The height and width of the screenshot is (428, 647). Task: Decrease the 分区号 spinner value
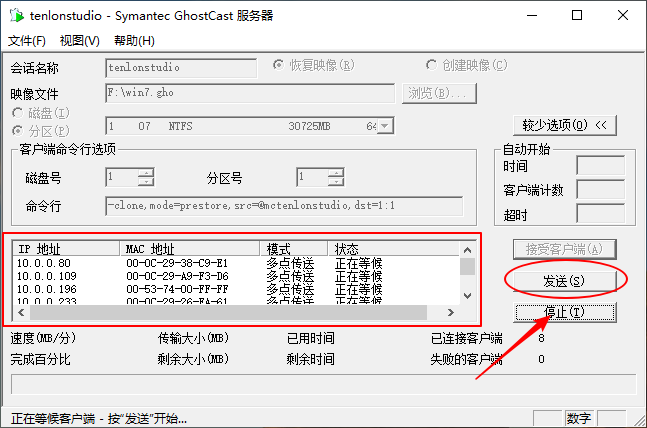click(336, 181)
